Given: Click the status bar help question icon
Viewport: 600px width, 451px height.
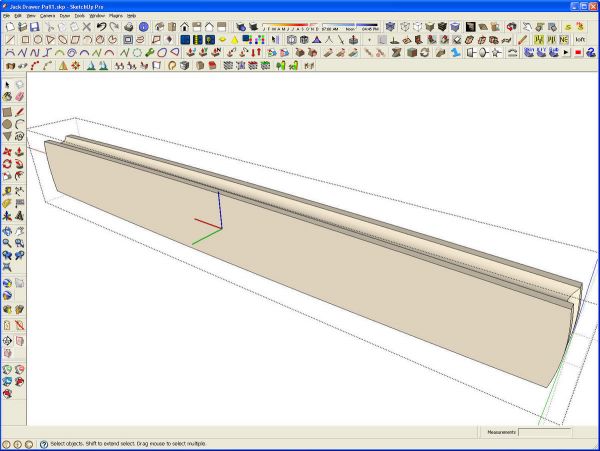Looking at the screenshot, I should coord(44,444).
